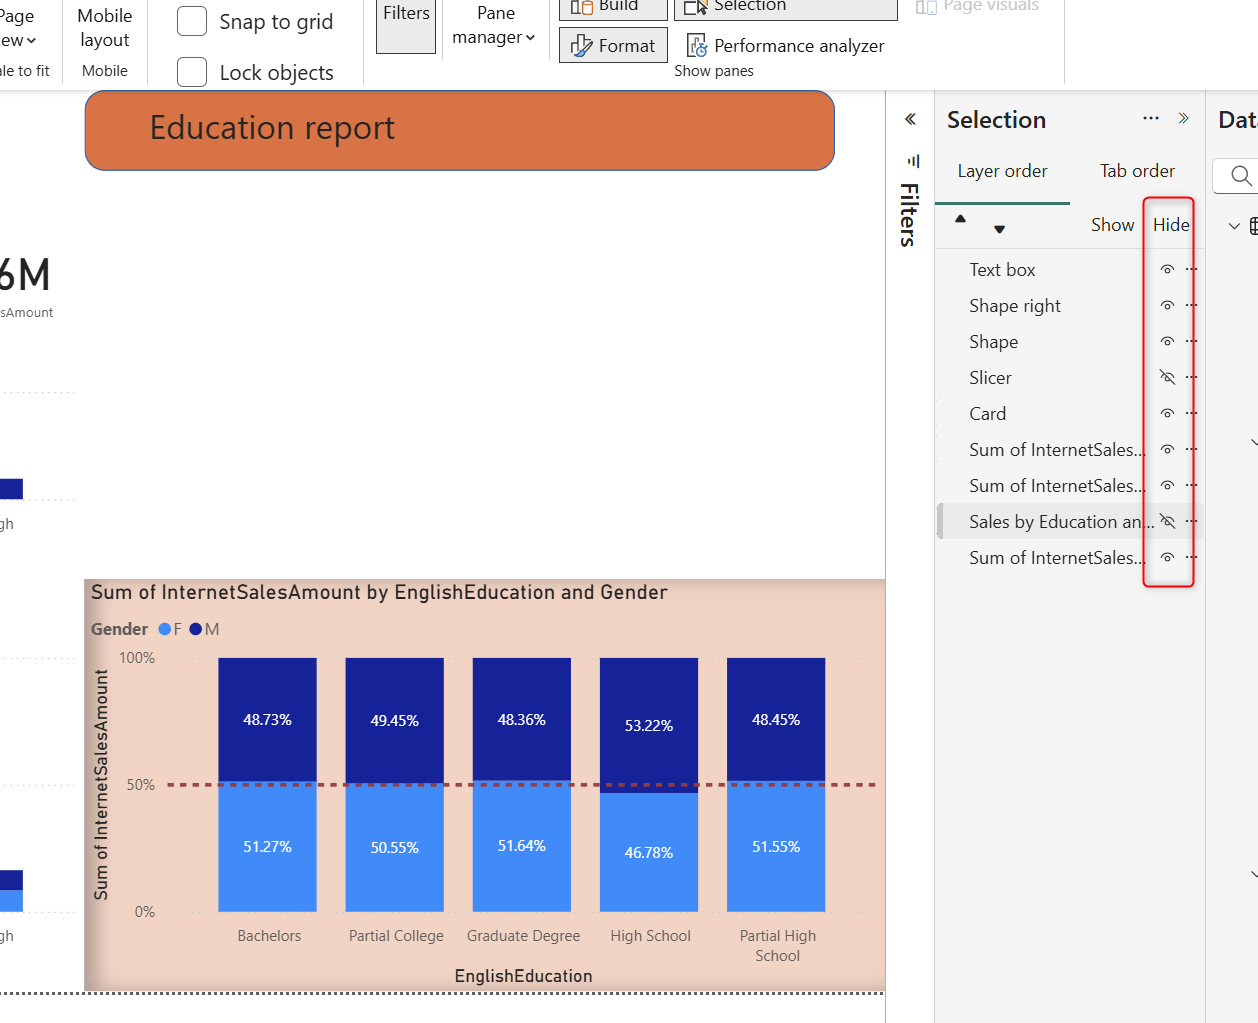Tick the Lock objects checkbox
Image resolution: width=1258 pixels, height=1023 pixels.
(192, 73)
